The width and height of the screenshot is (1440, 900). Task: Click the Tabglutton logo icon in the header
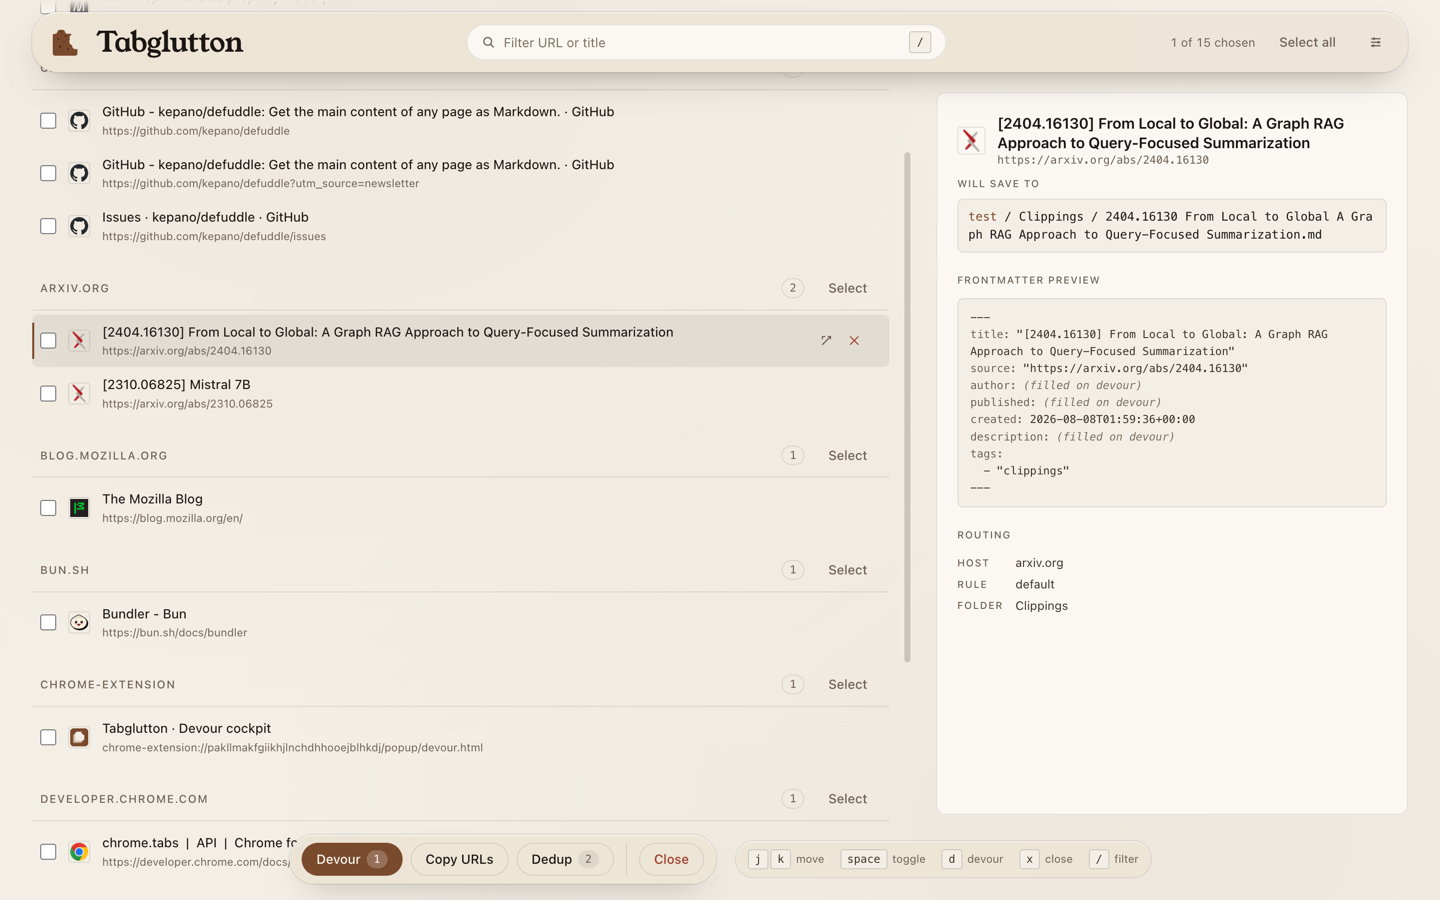point(65,43)
